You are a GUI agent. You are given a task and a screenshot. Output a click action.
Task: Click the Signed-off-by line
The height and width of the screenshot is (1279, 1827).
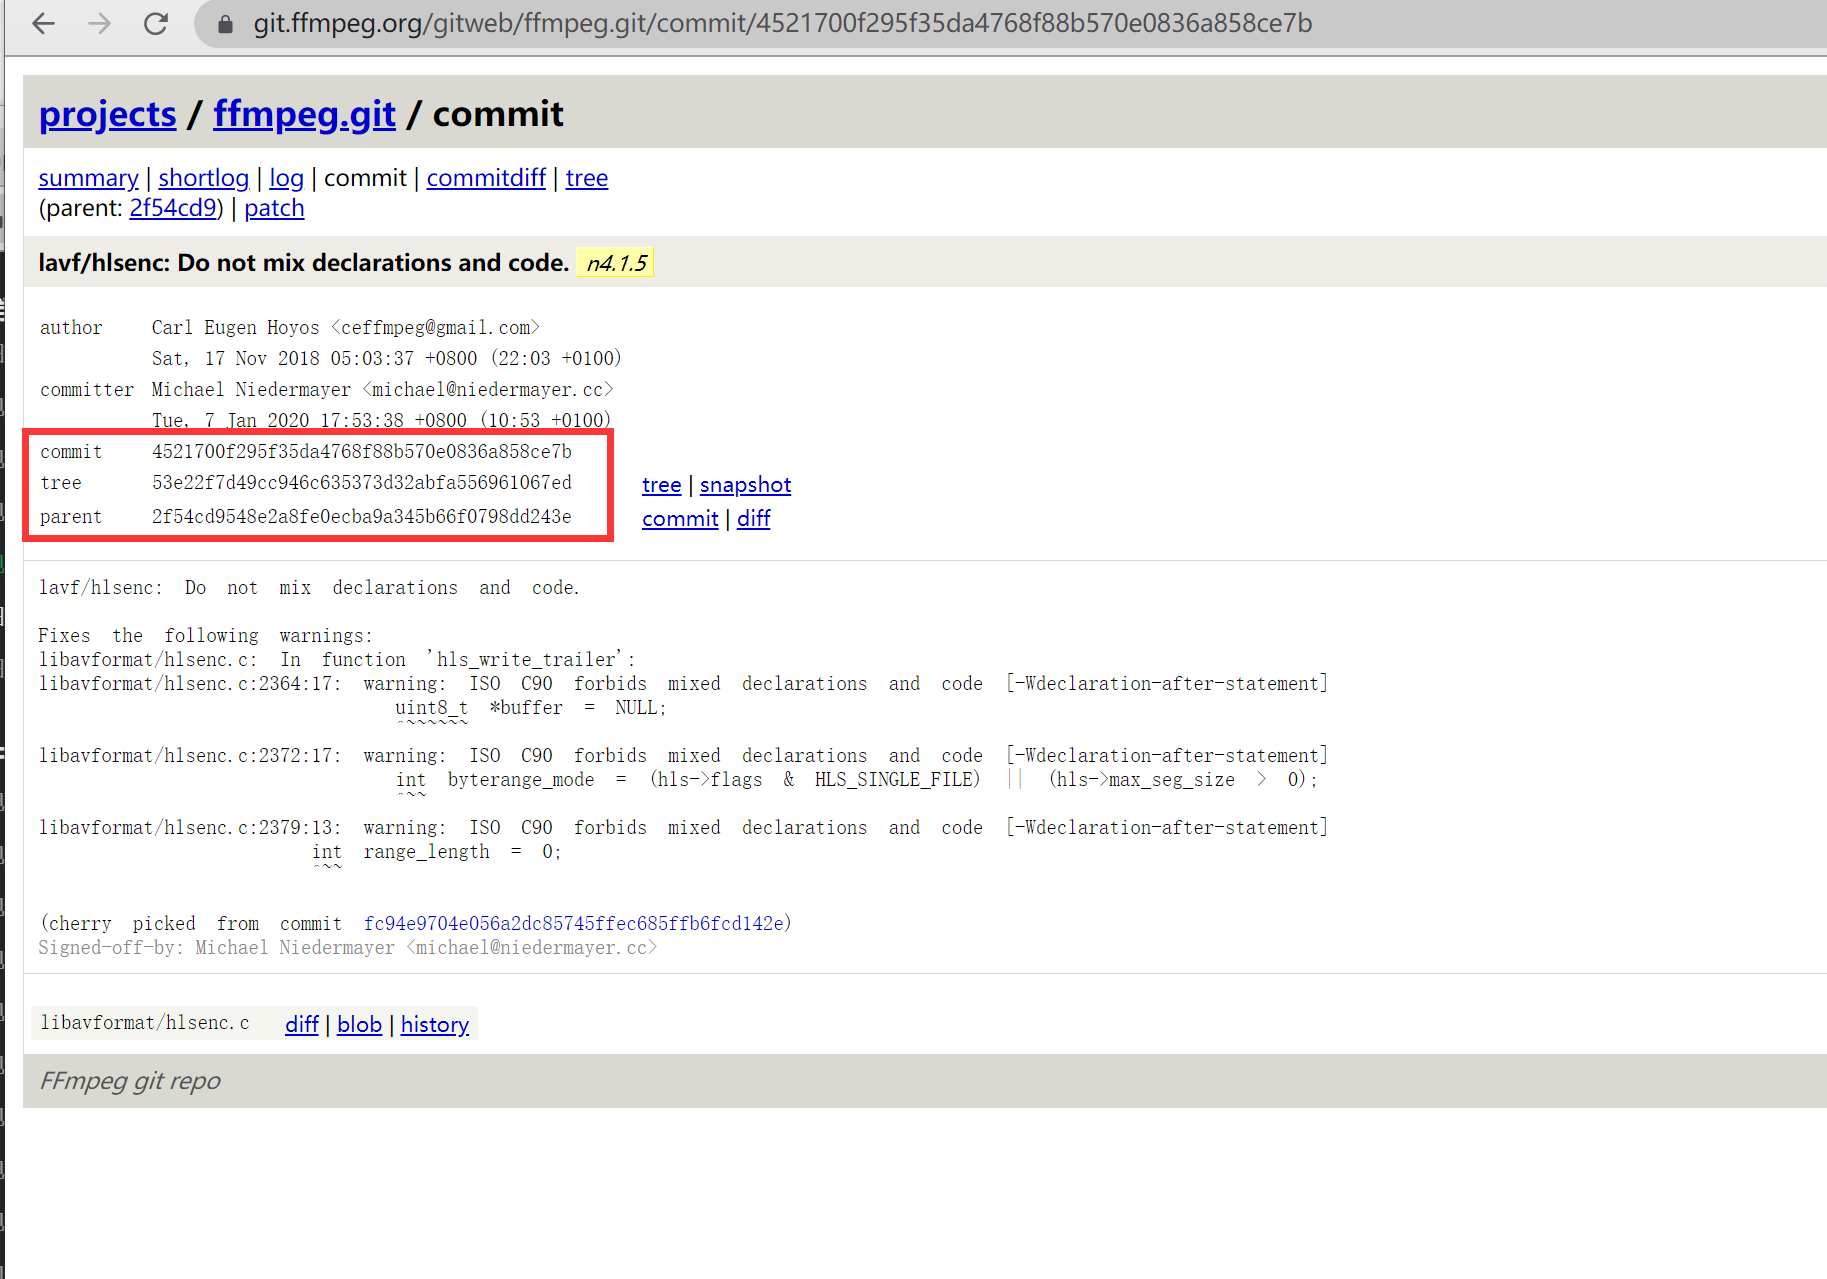click(x=348, y=948)
